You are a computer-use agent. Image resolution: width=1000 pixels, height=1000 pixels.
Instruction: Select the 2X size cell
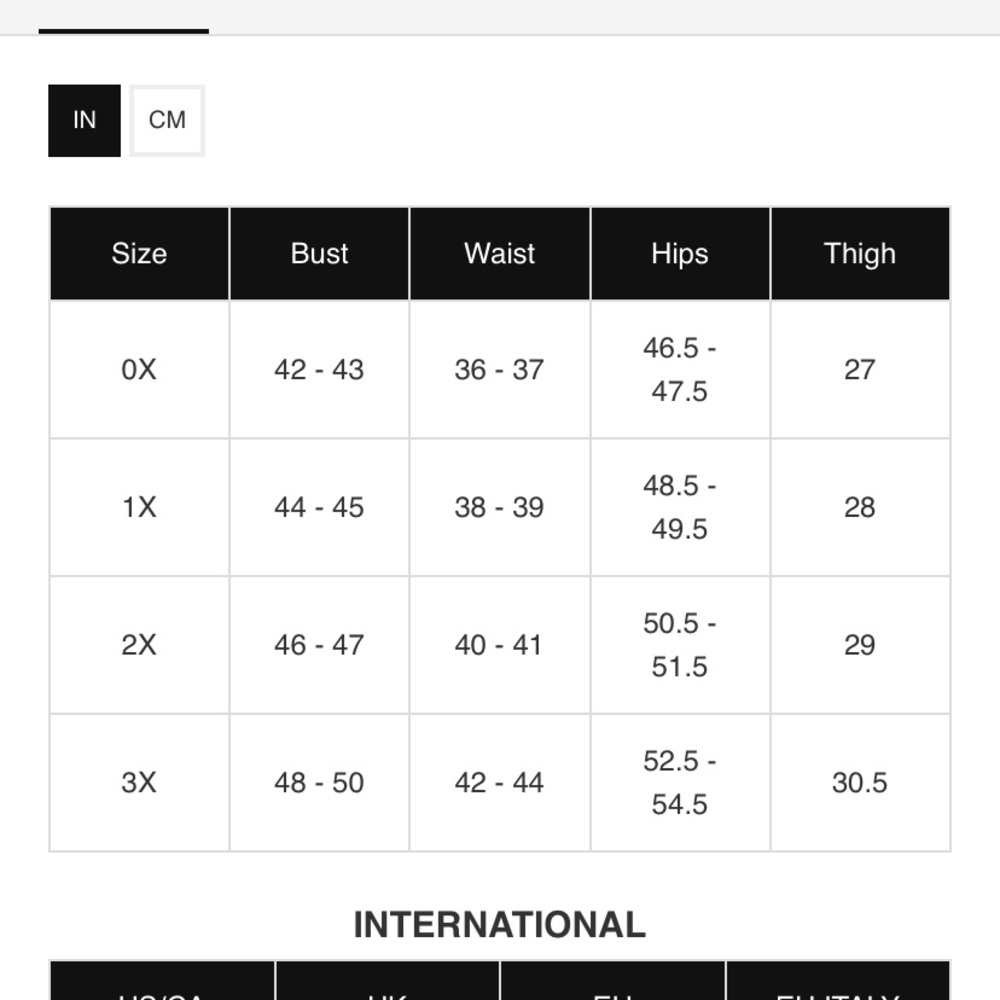tap(139, 645)
